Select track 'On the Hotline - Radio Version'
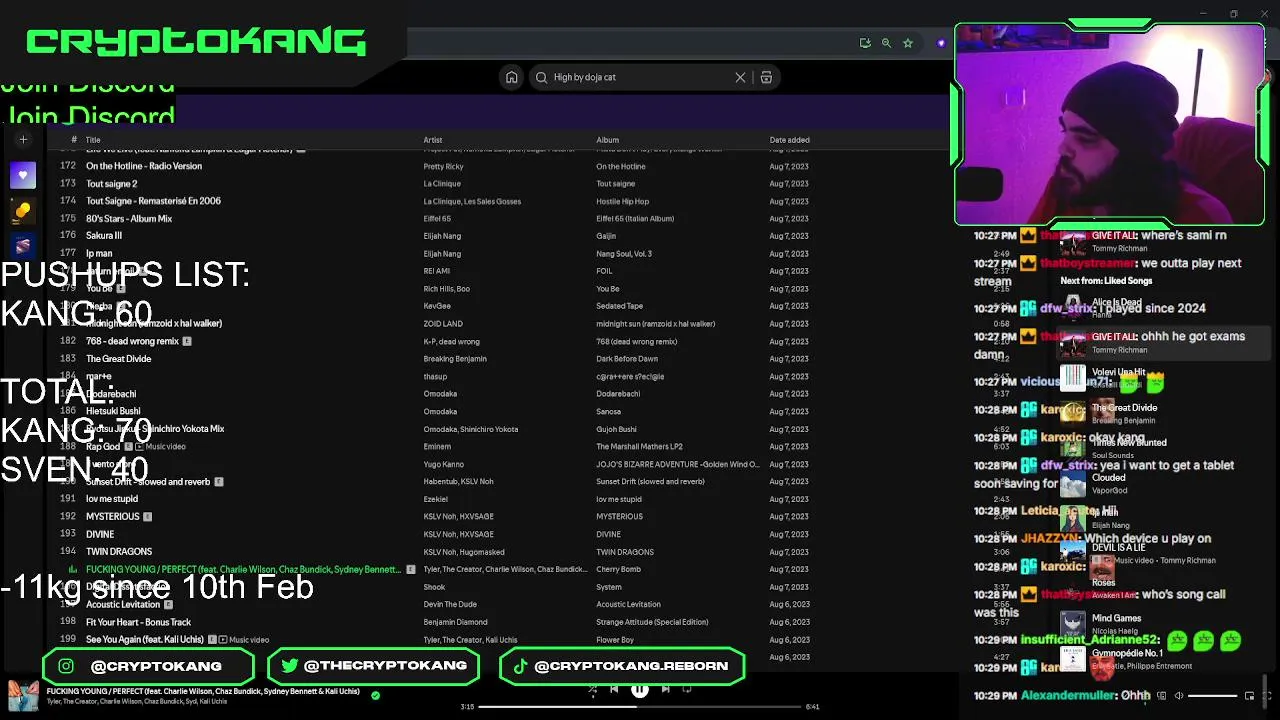Viewport: 1280px width, 720px height. (x=144, y=166)
